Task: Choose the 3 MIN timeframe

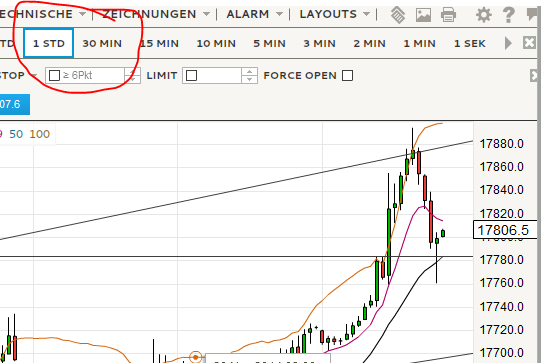Action: pos(319,43)
